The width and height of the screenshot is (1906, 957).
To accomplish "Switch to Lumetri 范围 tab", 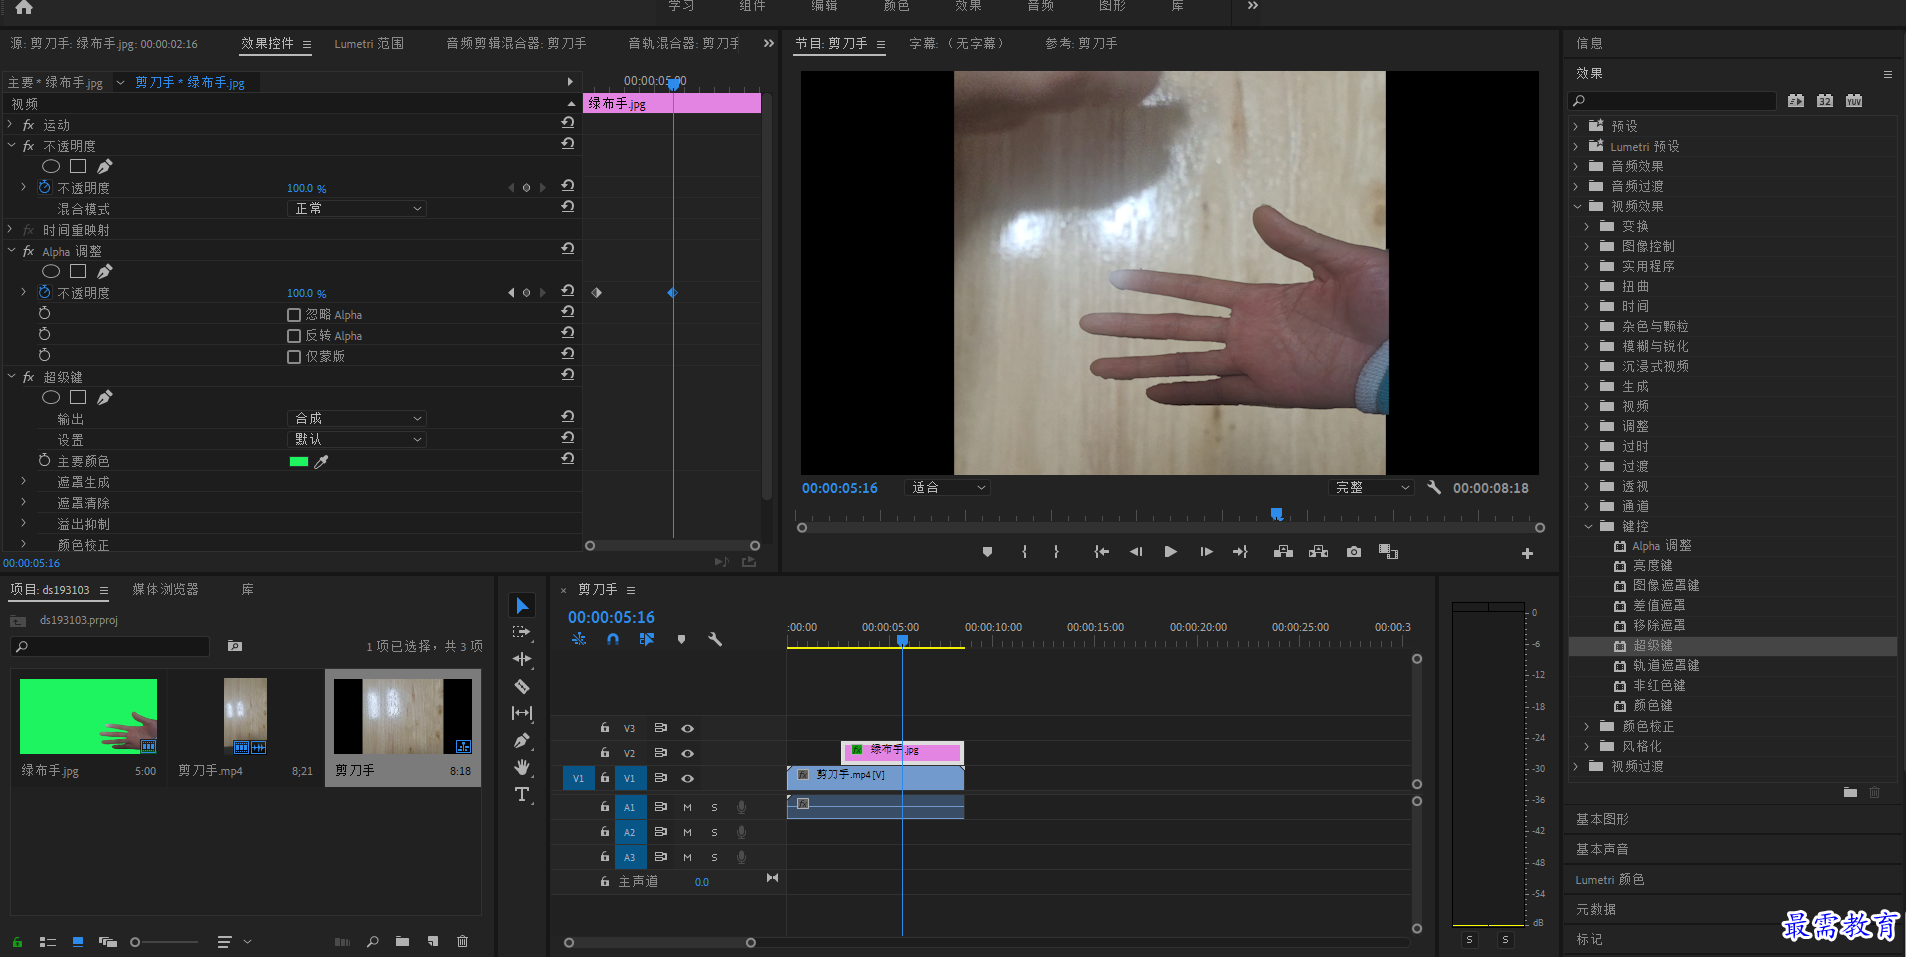I will 369,44.
